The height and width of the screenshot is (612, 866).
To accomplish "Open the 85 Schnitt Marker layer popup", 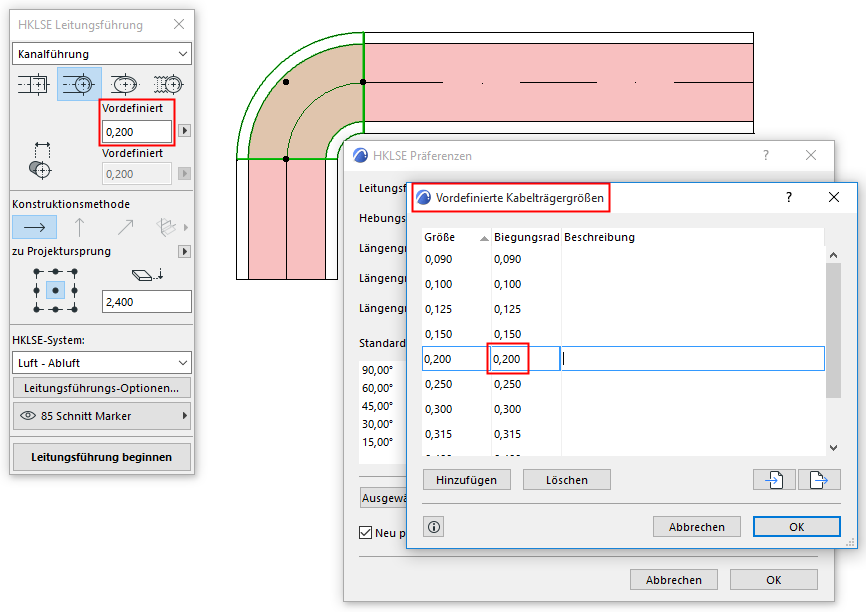I will 102,416.
